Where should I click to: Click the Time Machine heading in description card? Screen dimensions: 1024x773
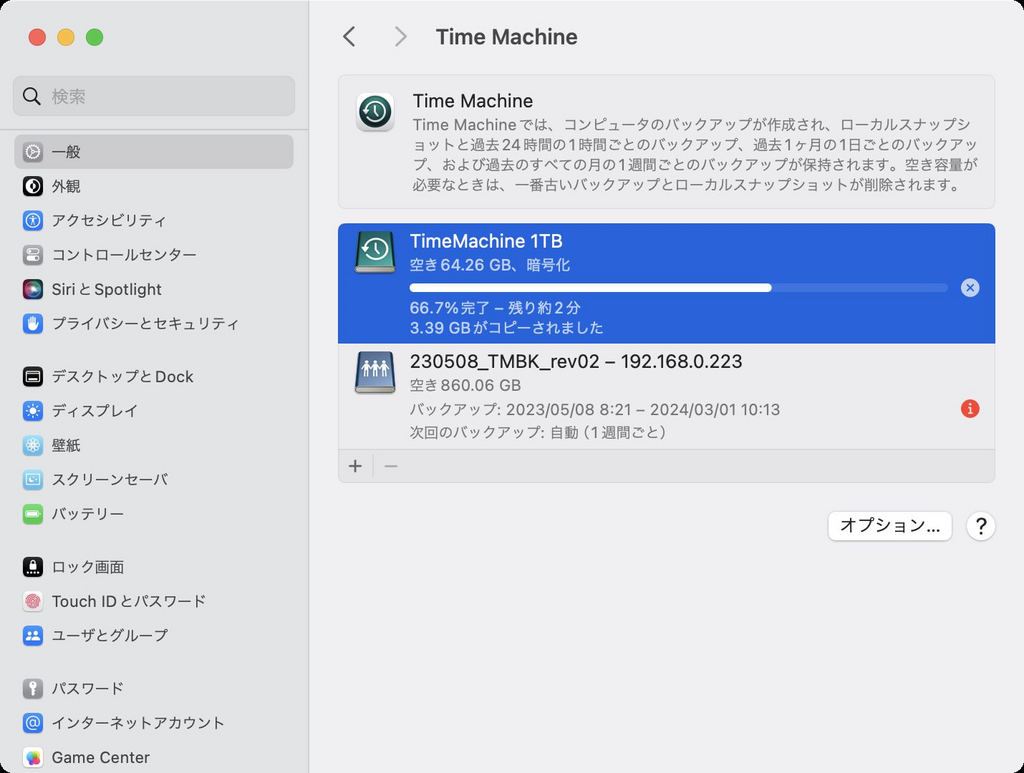473,101
